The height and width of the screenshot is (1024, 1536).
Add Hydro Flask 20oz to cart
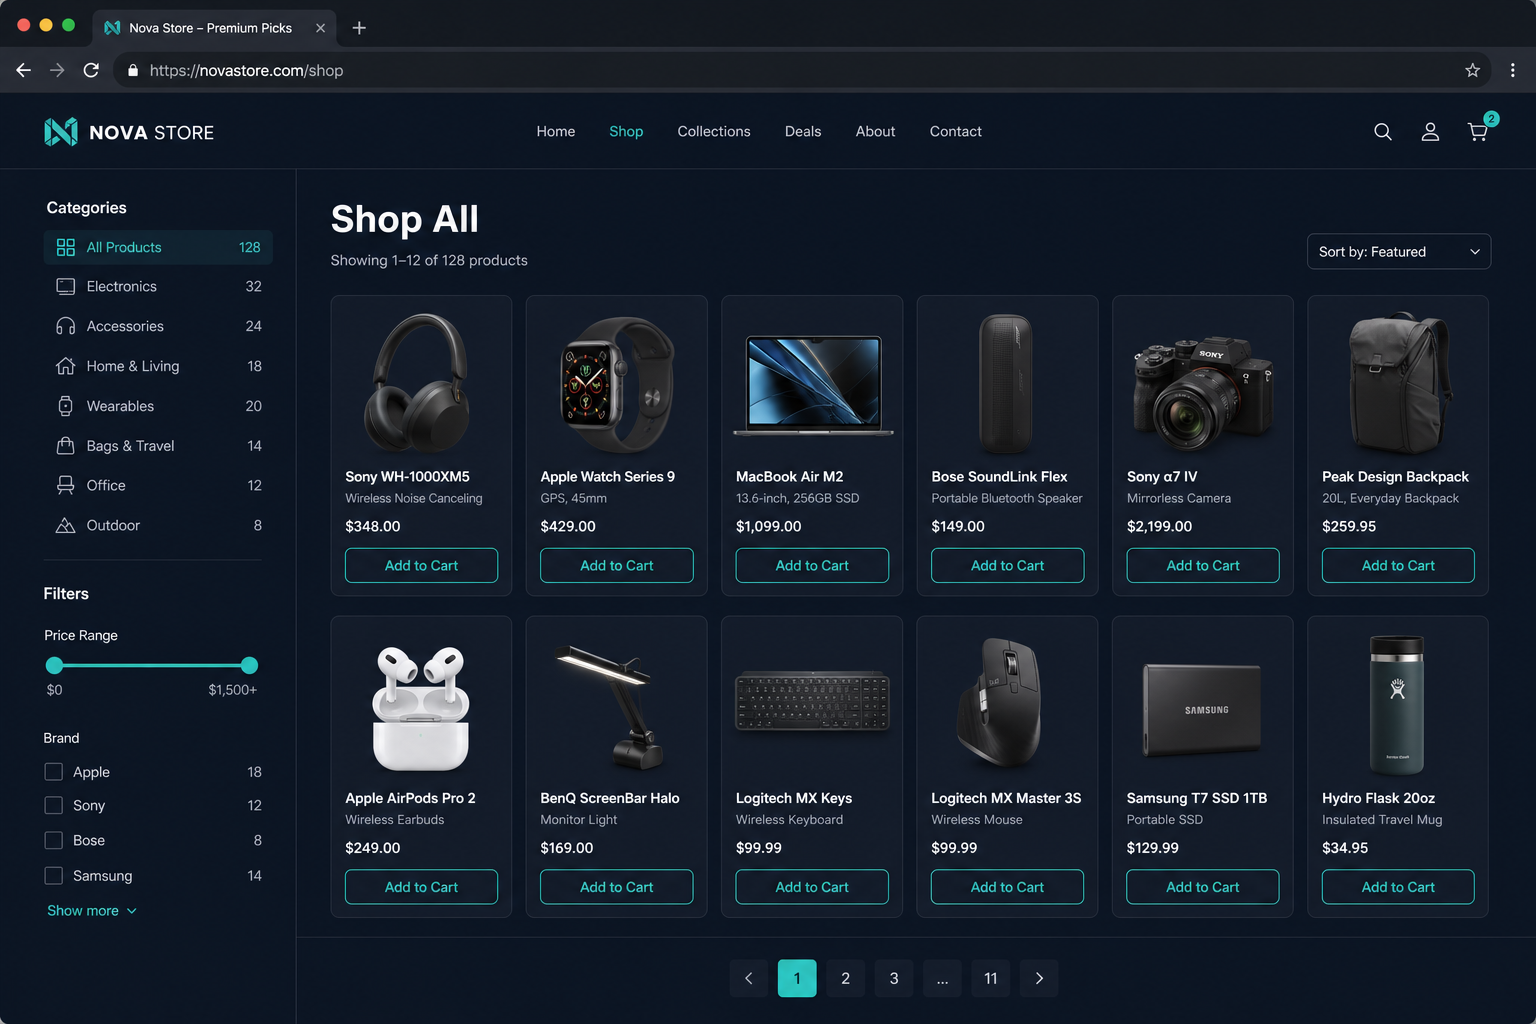1398,887
